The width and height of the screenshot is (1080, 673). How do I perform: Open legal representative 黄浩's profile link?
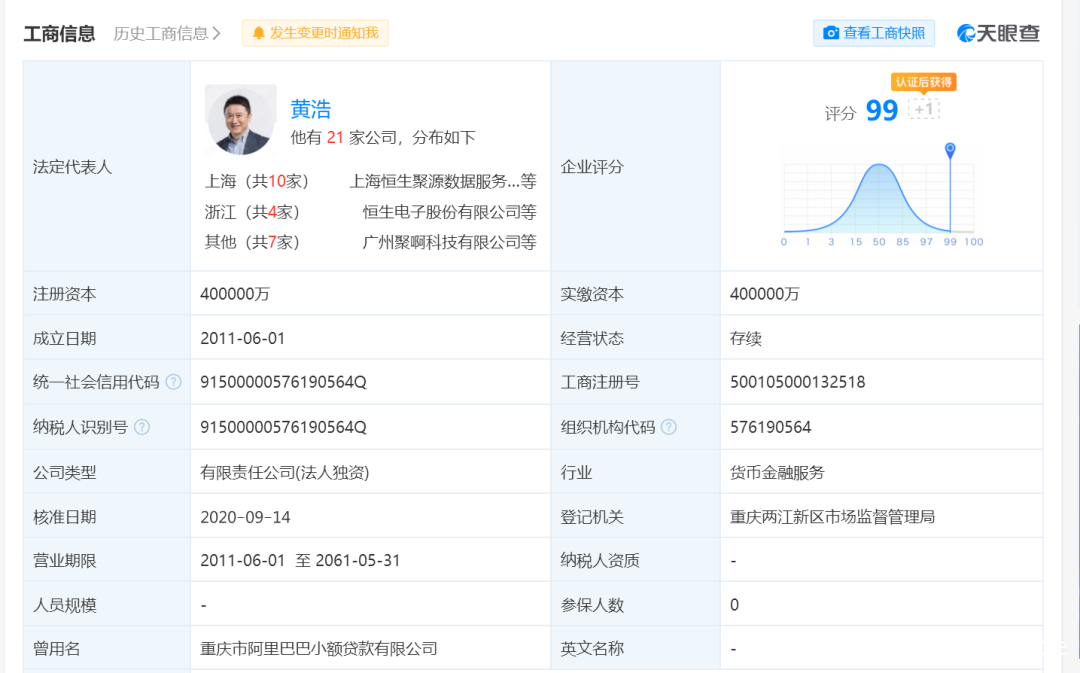[310, 109]
